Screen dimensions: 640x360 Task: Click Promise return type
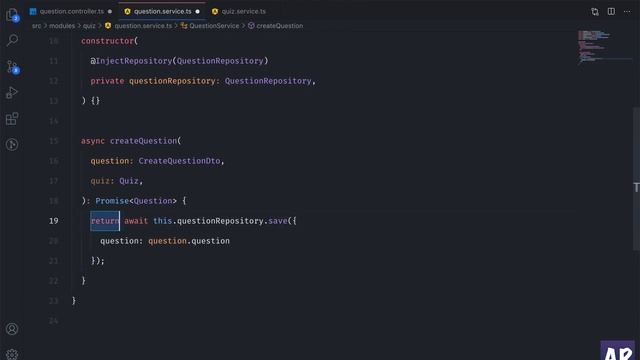point(112,201)
